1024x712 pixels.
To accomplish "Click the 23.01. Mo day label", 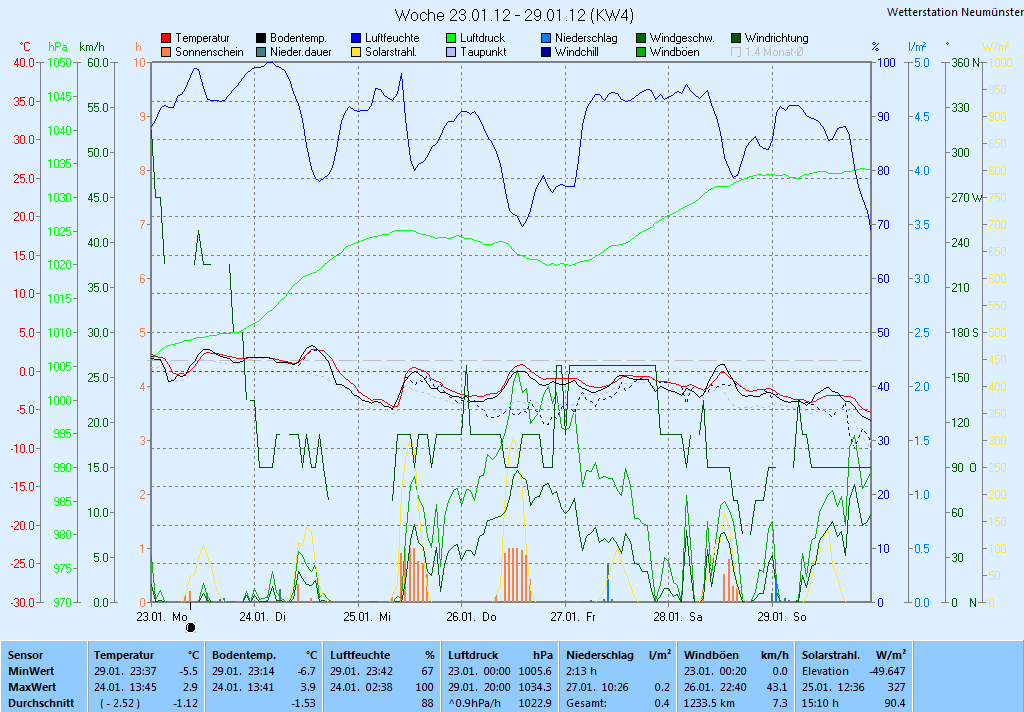I will 162,617.
